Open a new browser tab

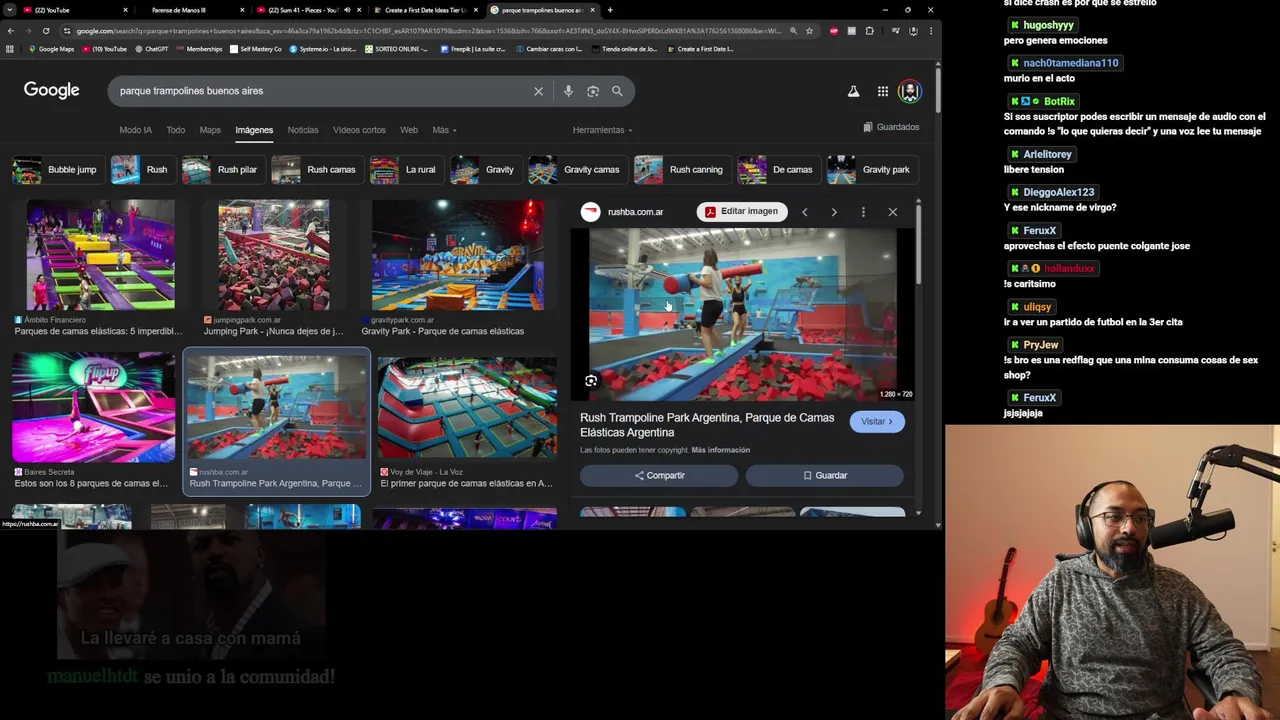tap(610, 10)
